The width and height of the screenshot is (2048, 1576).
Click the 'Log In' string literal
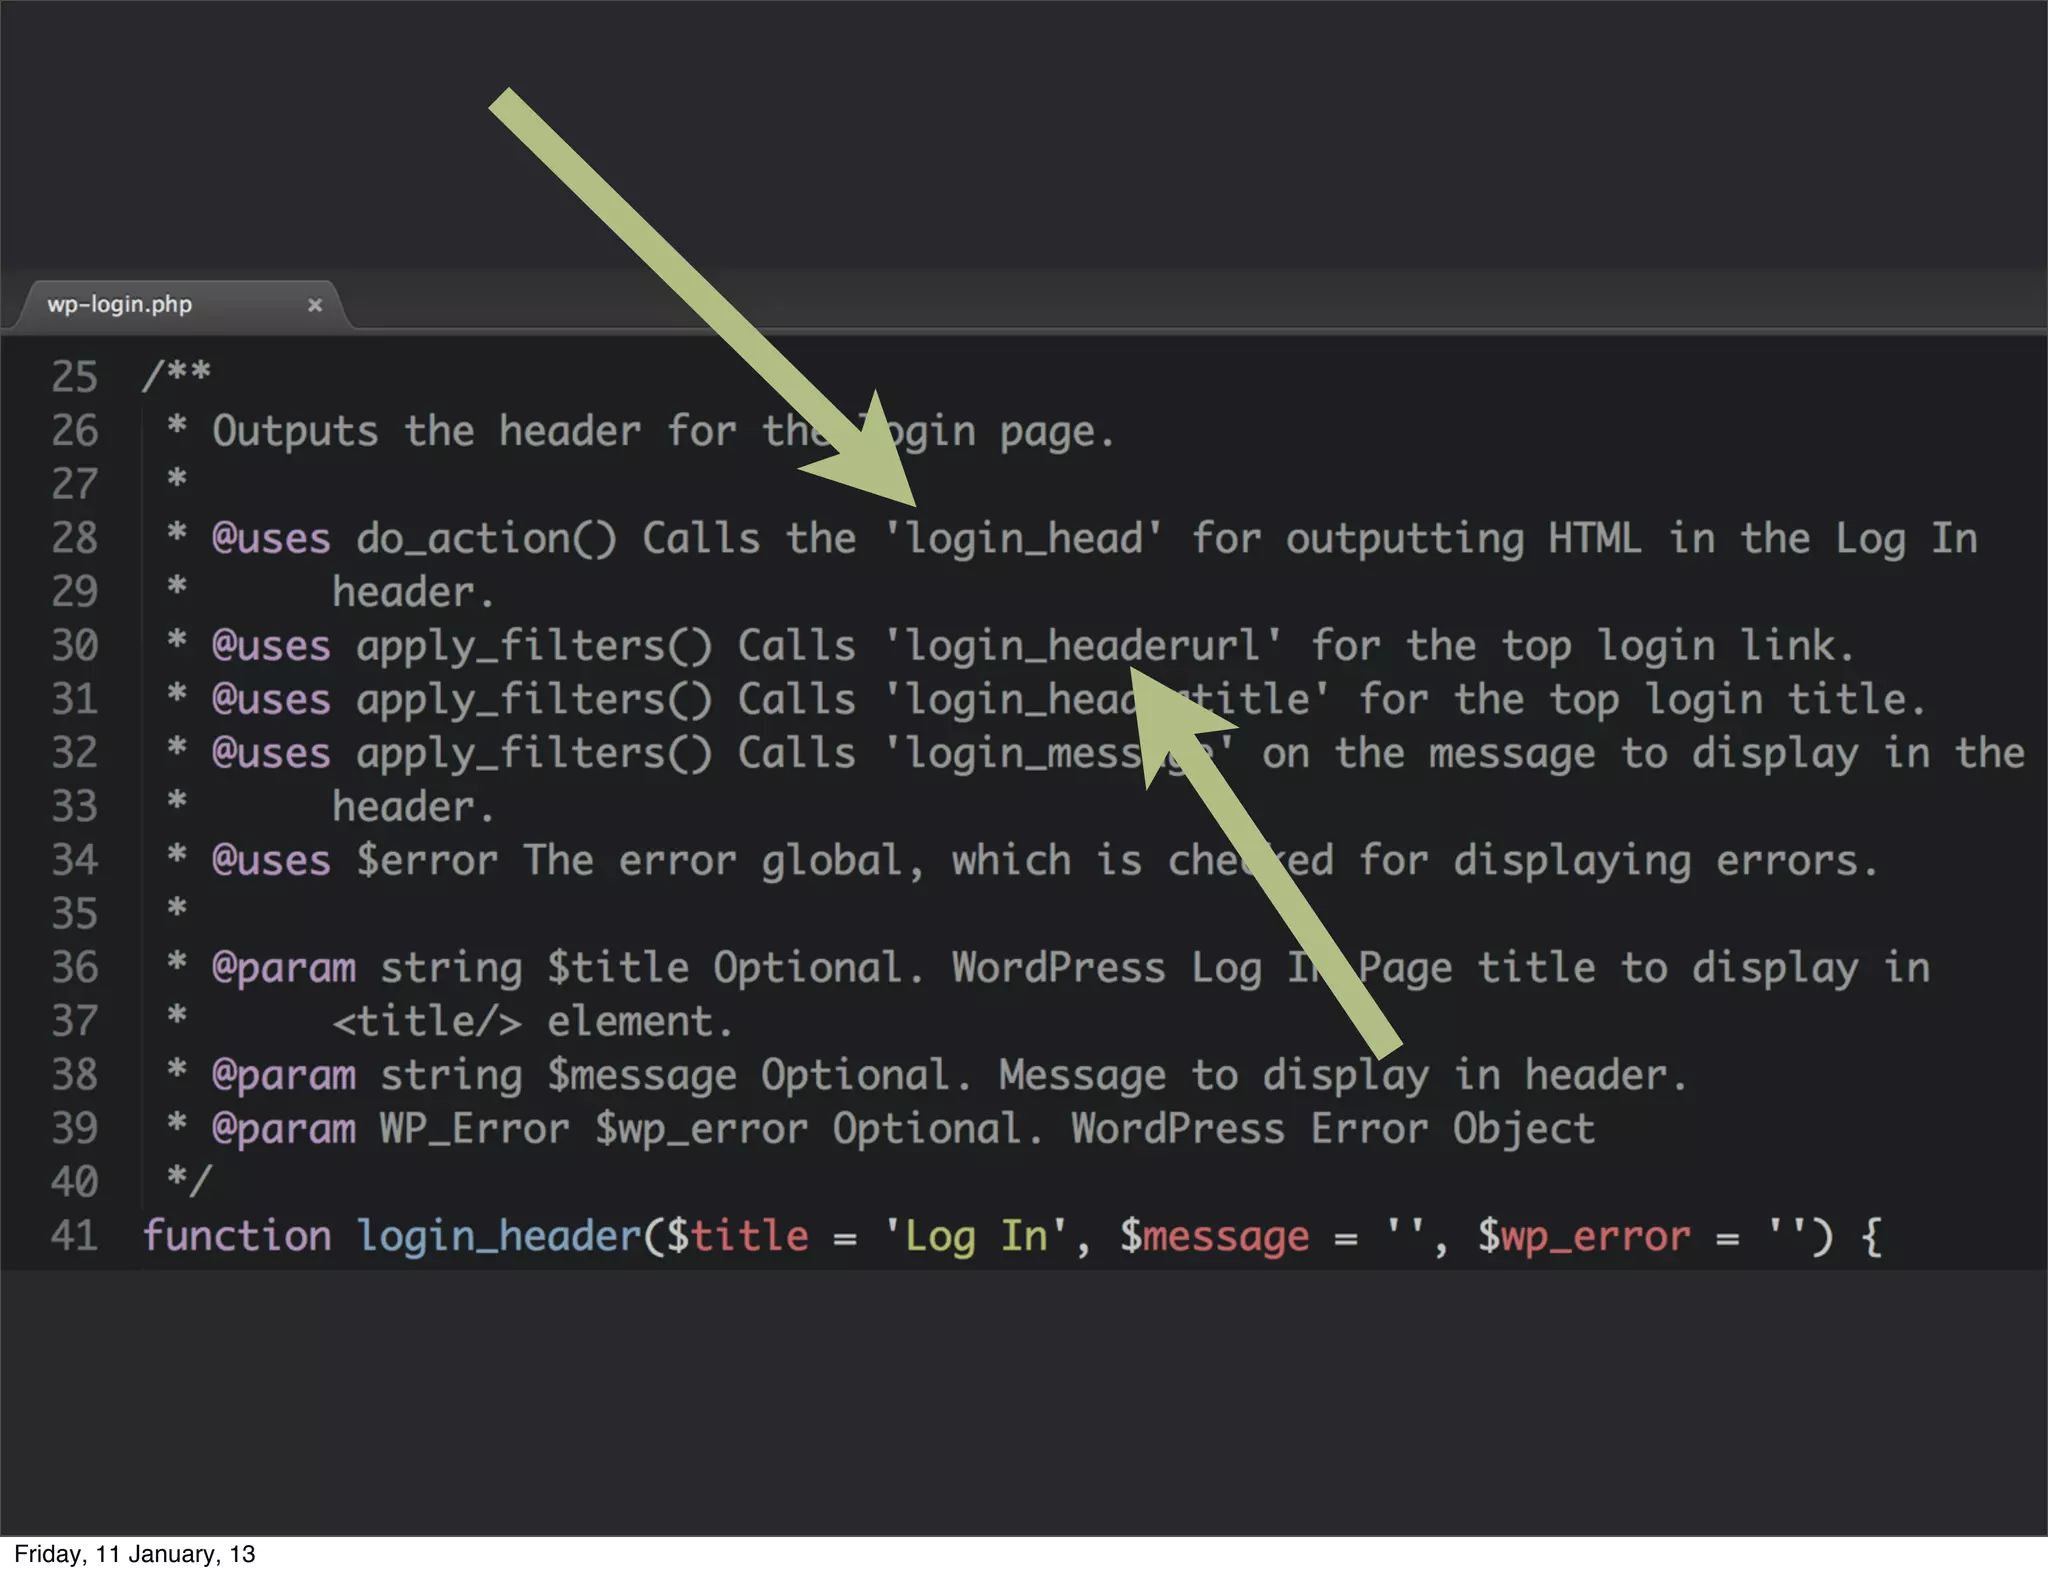(x=976, y=1236)
